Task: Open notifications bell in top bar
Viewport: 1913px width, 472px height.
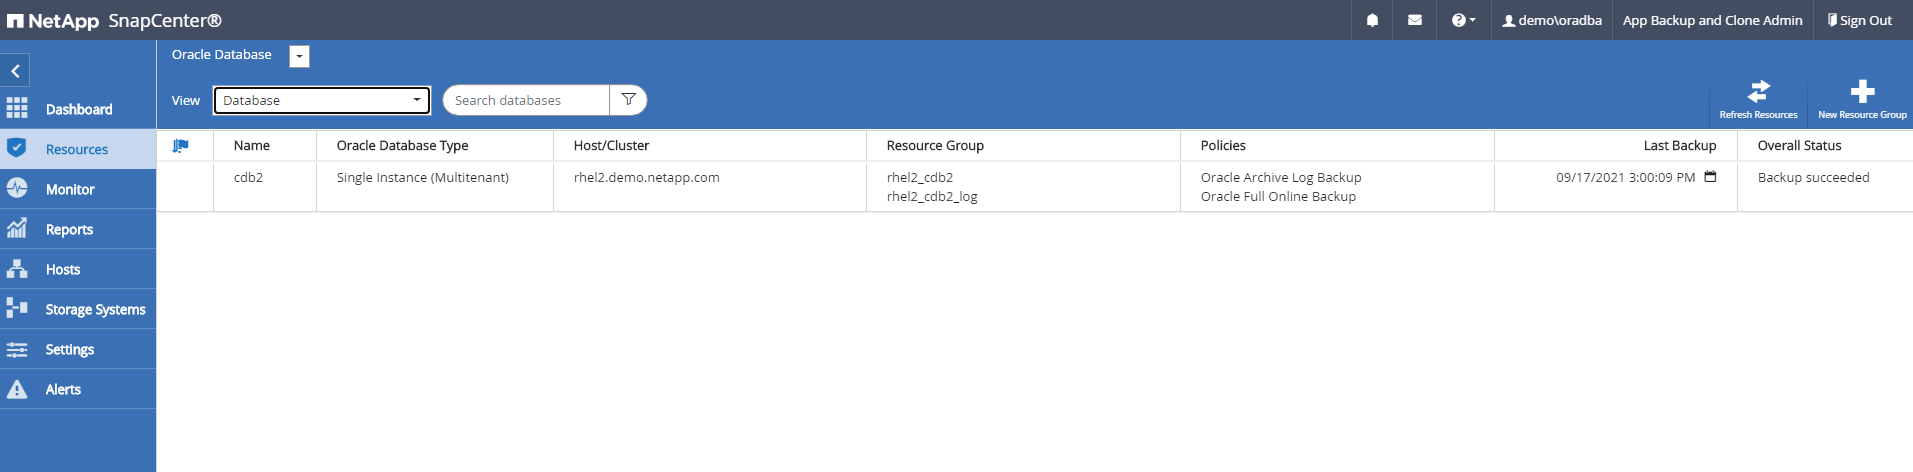Action: (x=1372, y=20)
